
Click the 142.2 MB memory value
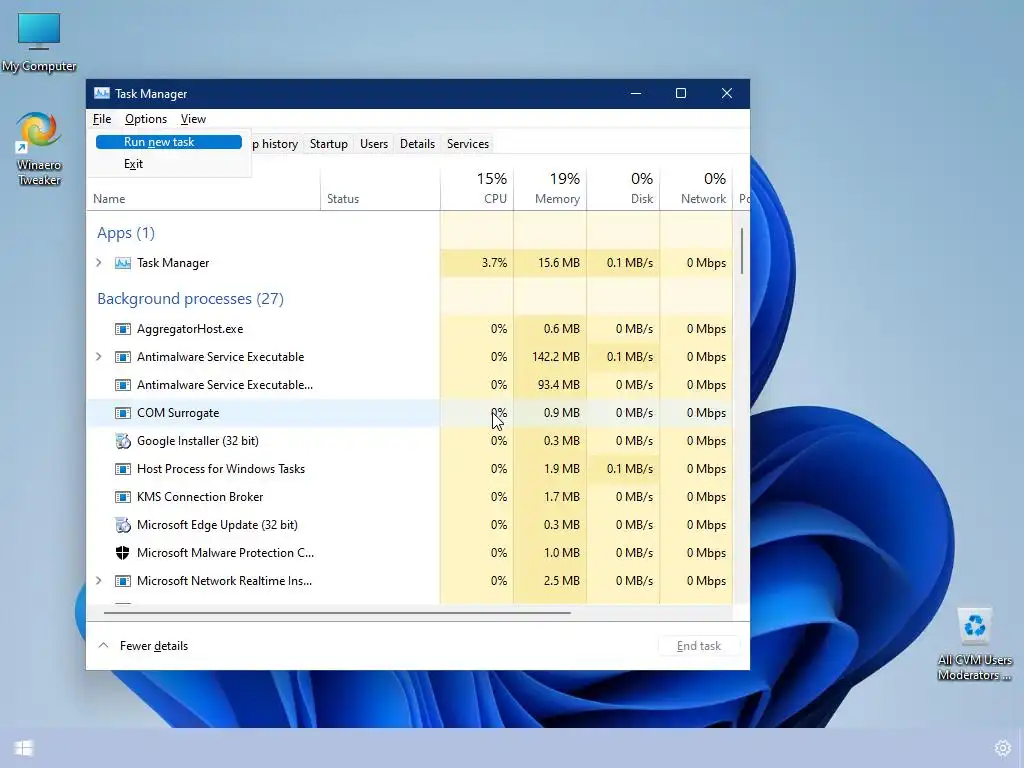(556, 357)
